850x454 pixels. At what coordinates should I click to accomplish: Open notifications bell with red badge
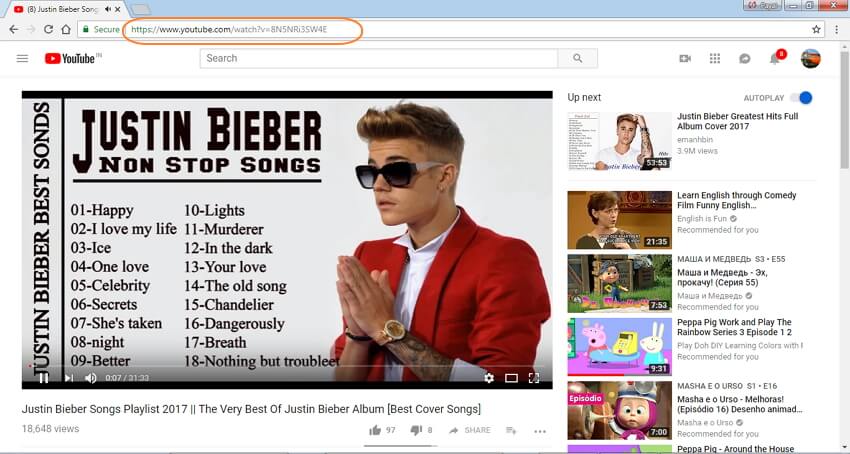pos(776,57)
